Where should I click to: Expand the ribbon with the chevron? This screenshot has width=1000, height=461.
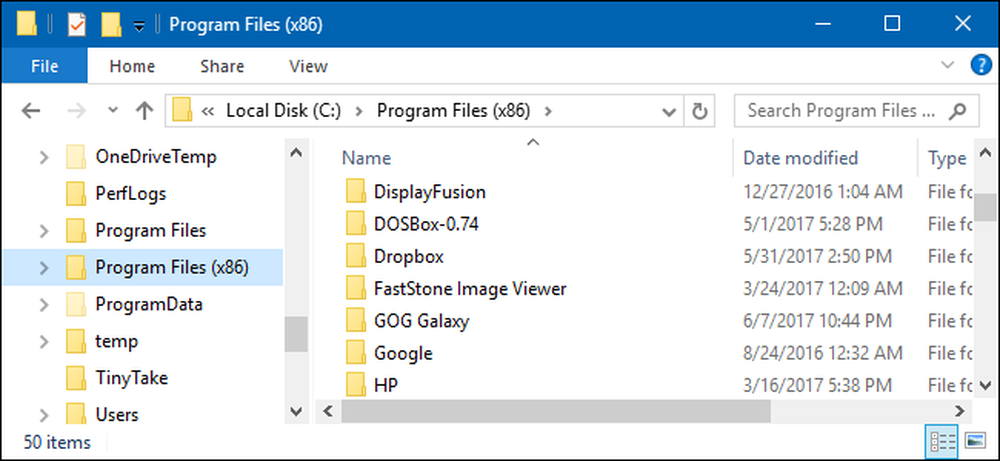click(x=948, y=65)
